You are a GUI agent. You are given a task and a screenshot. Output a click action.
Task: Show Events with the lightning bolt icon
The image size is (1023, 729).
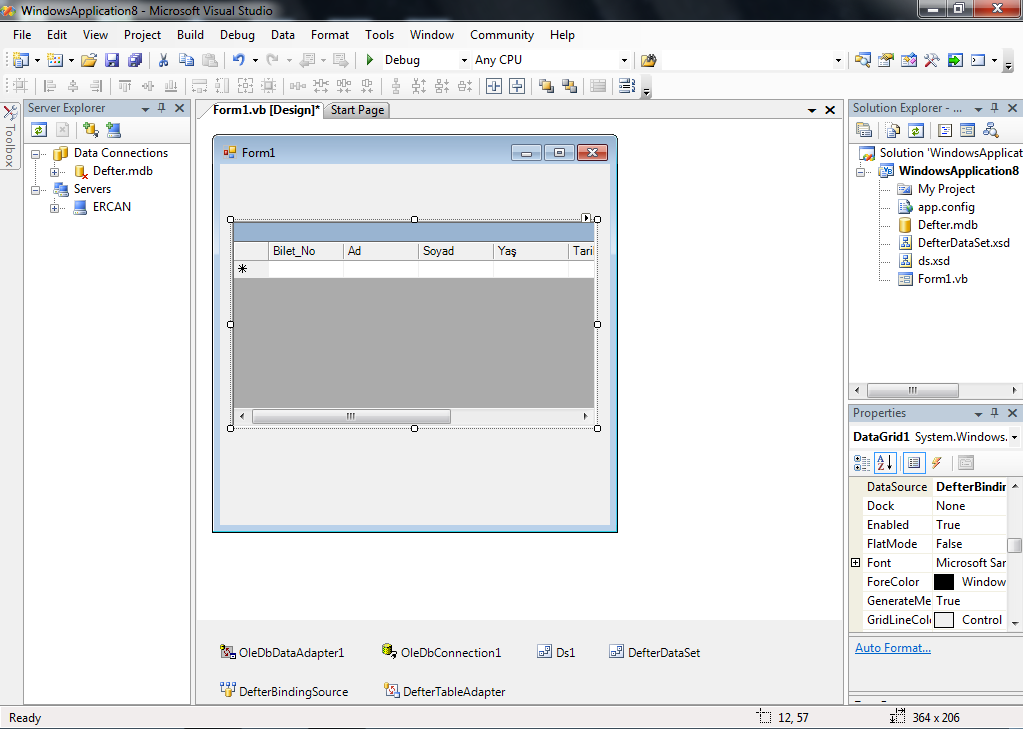[937, 463]
